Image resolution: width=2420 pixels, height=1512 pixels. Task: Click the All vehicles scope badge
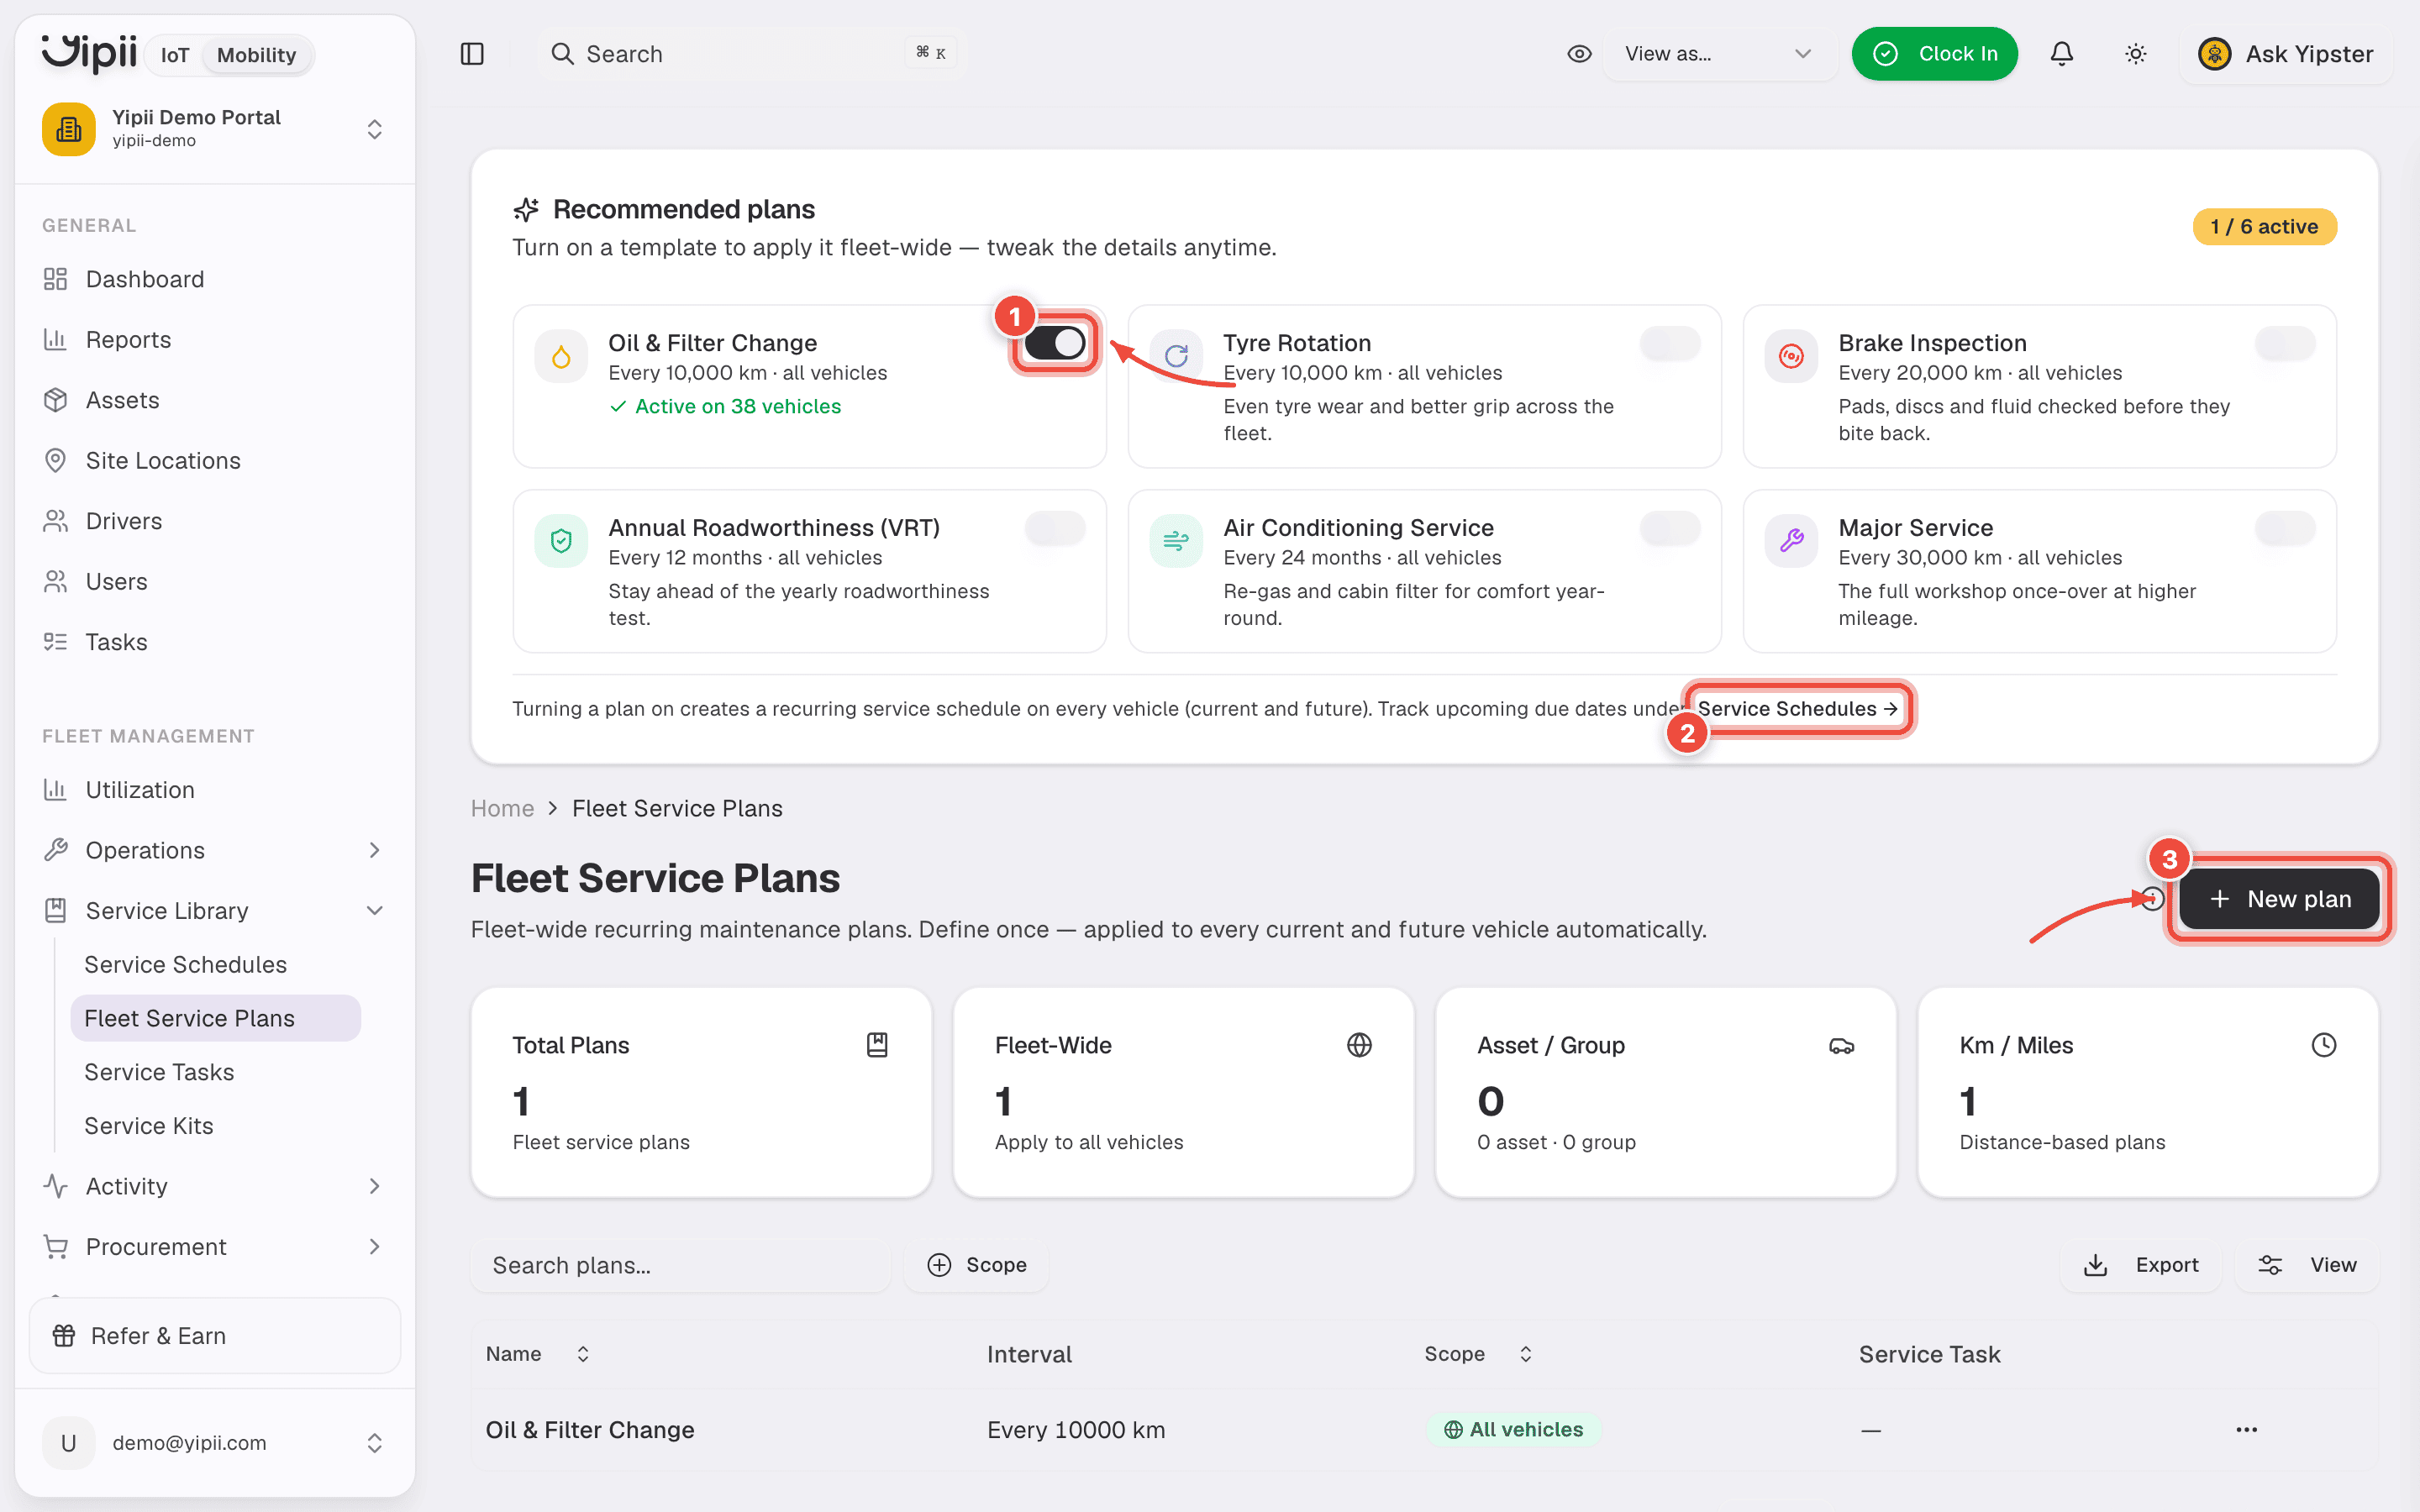tap(1513, 1430)
